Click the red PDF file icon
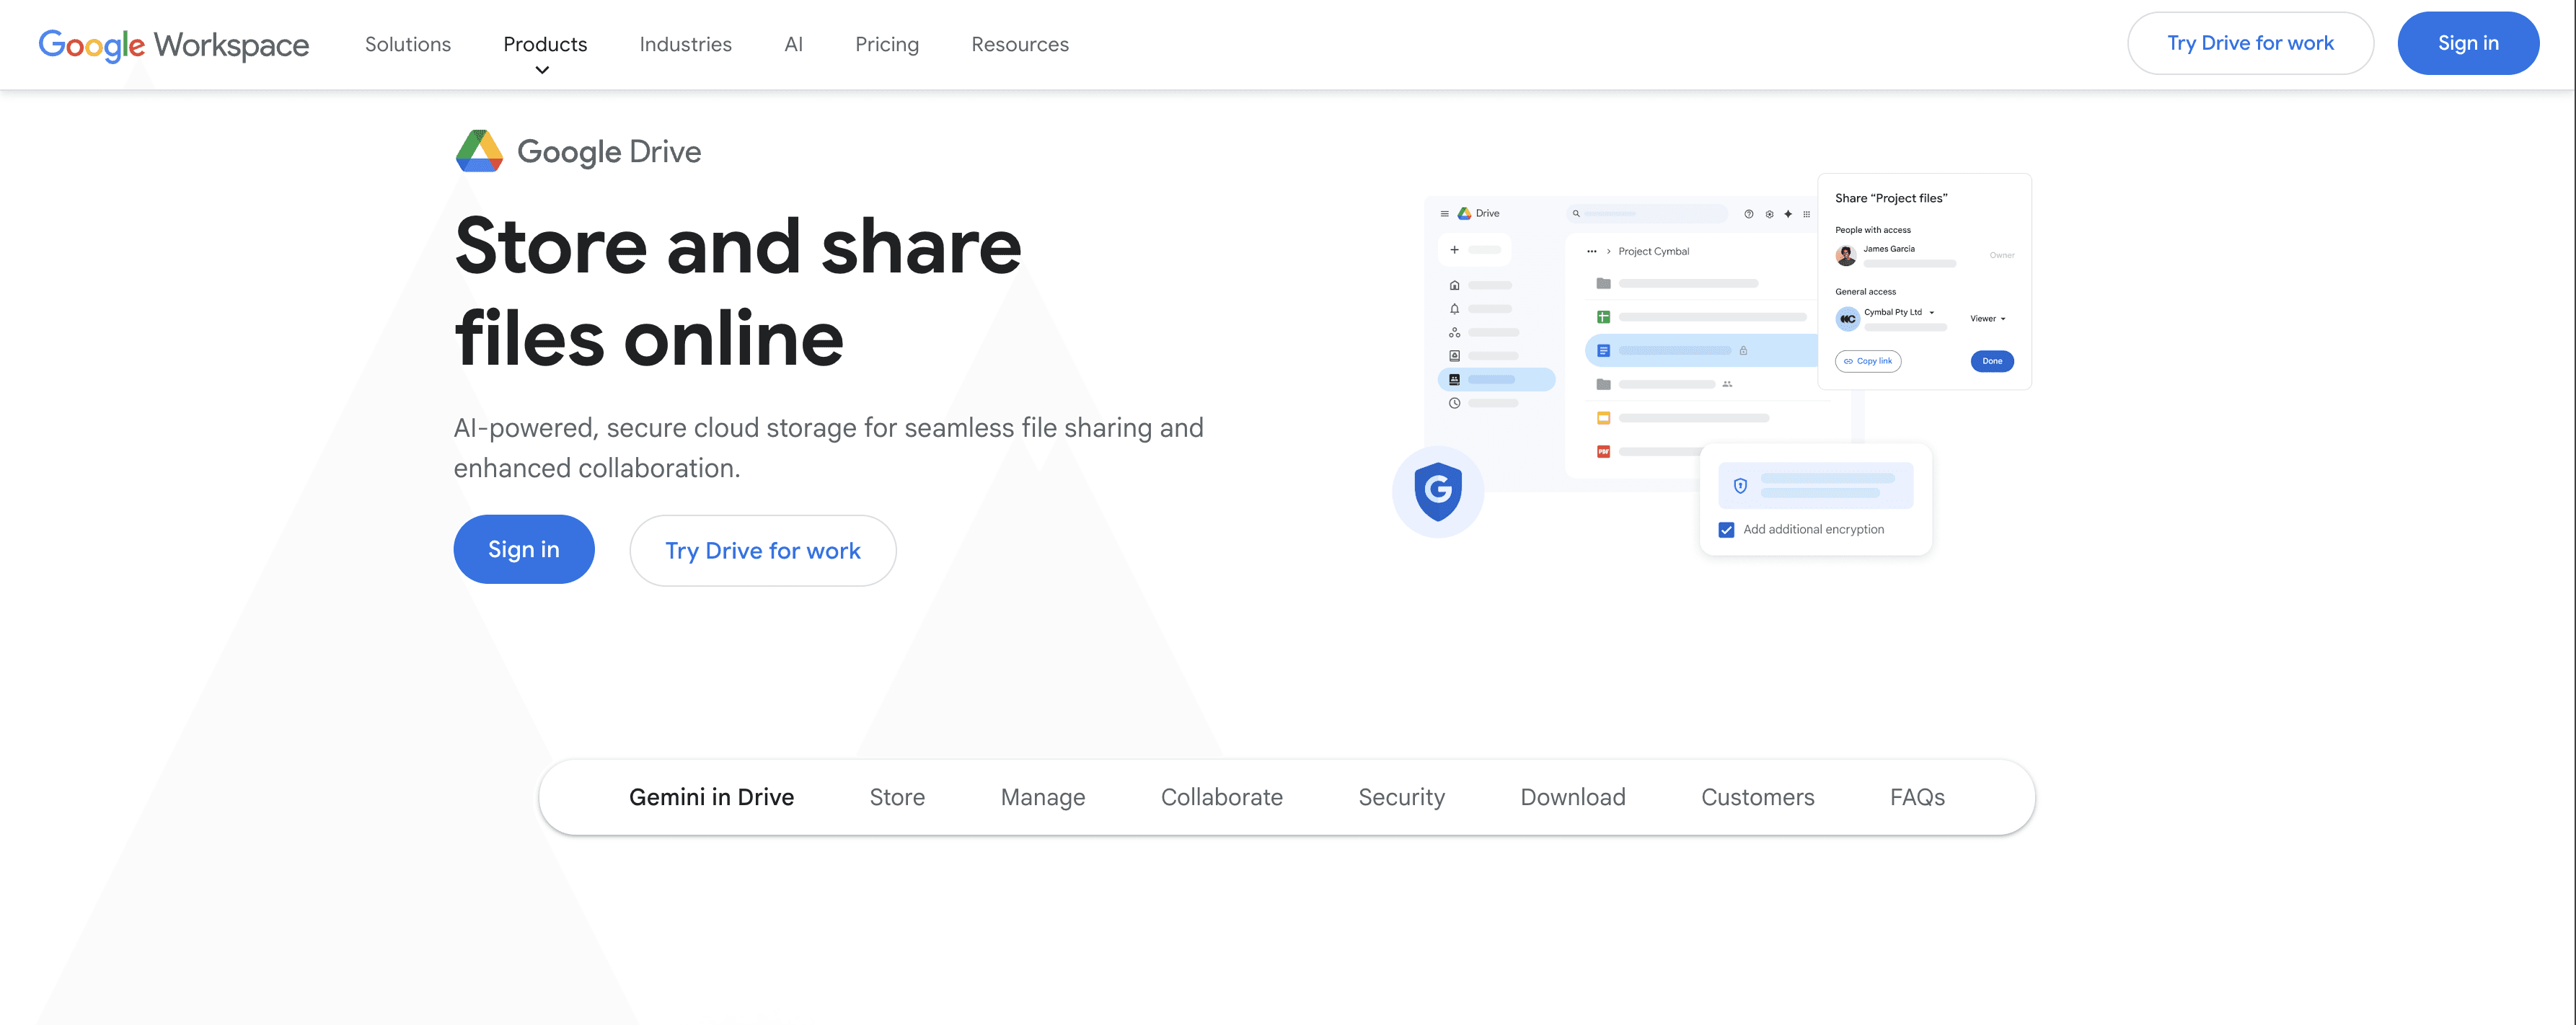 1603,452
